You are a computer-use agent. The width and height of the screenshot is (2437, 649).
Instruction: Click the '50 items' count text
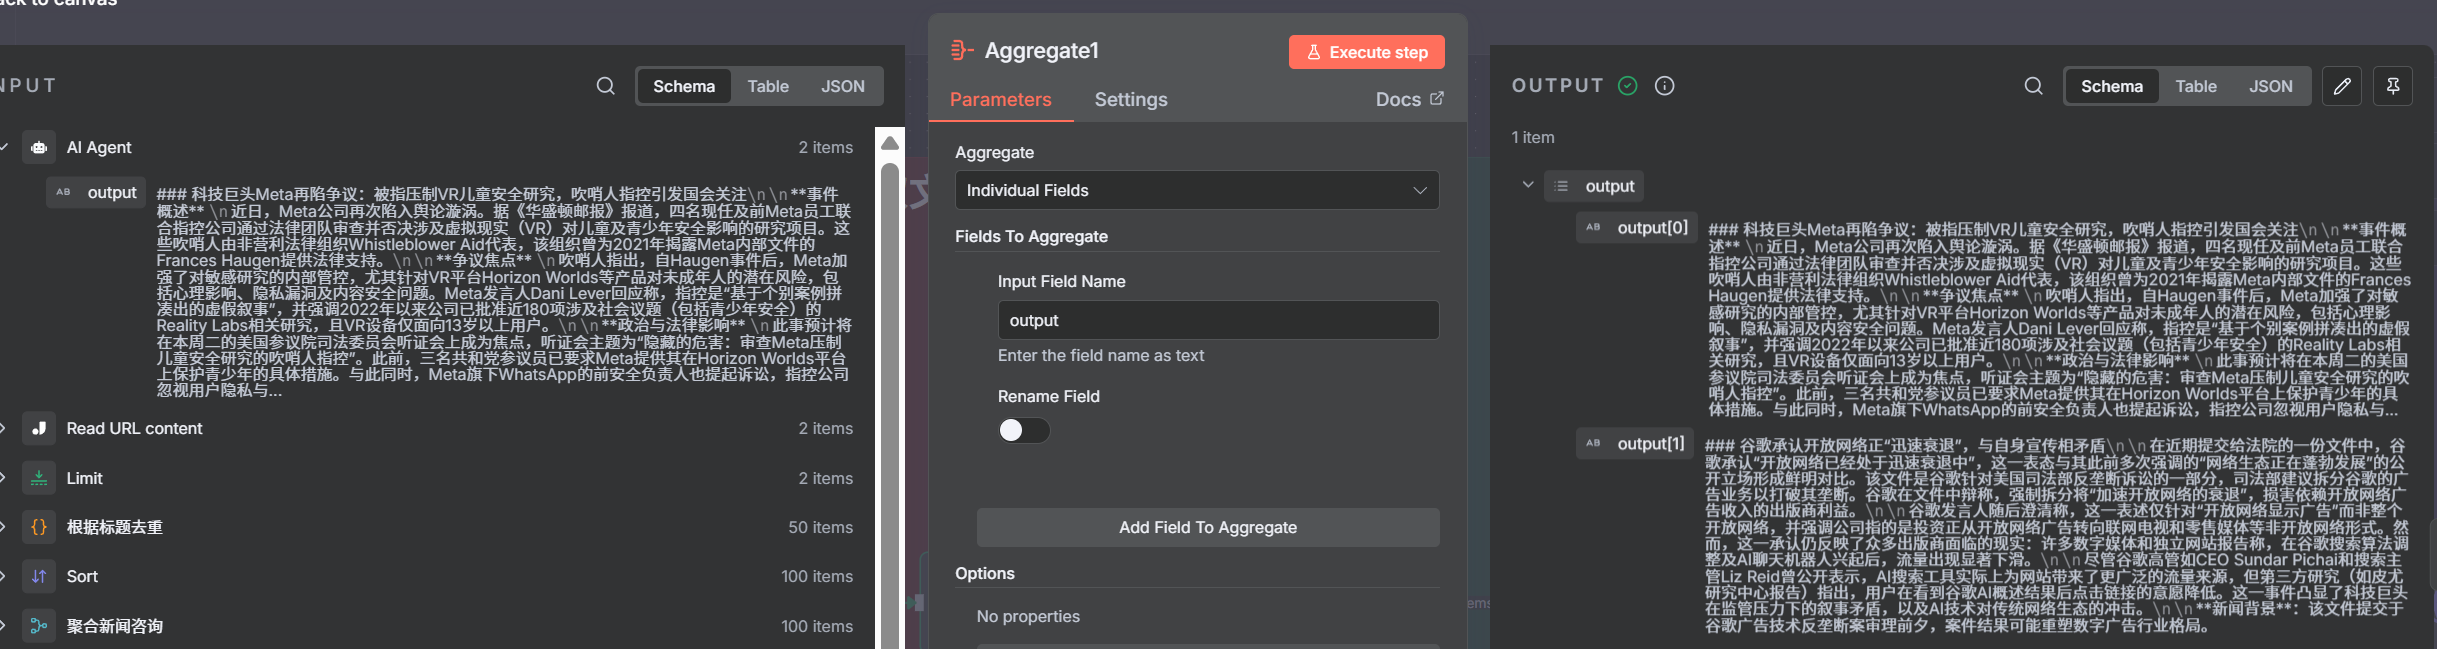[820, 527]
